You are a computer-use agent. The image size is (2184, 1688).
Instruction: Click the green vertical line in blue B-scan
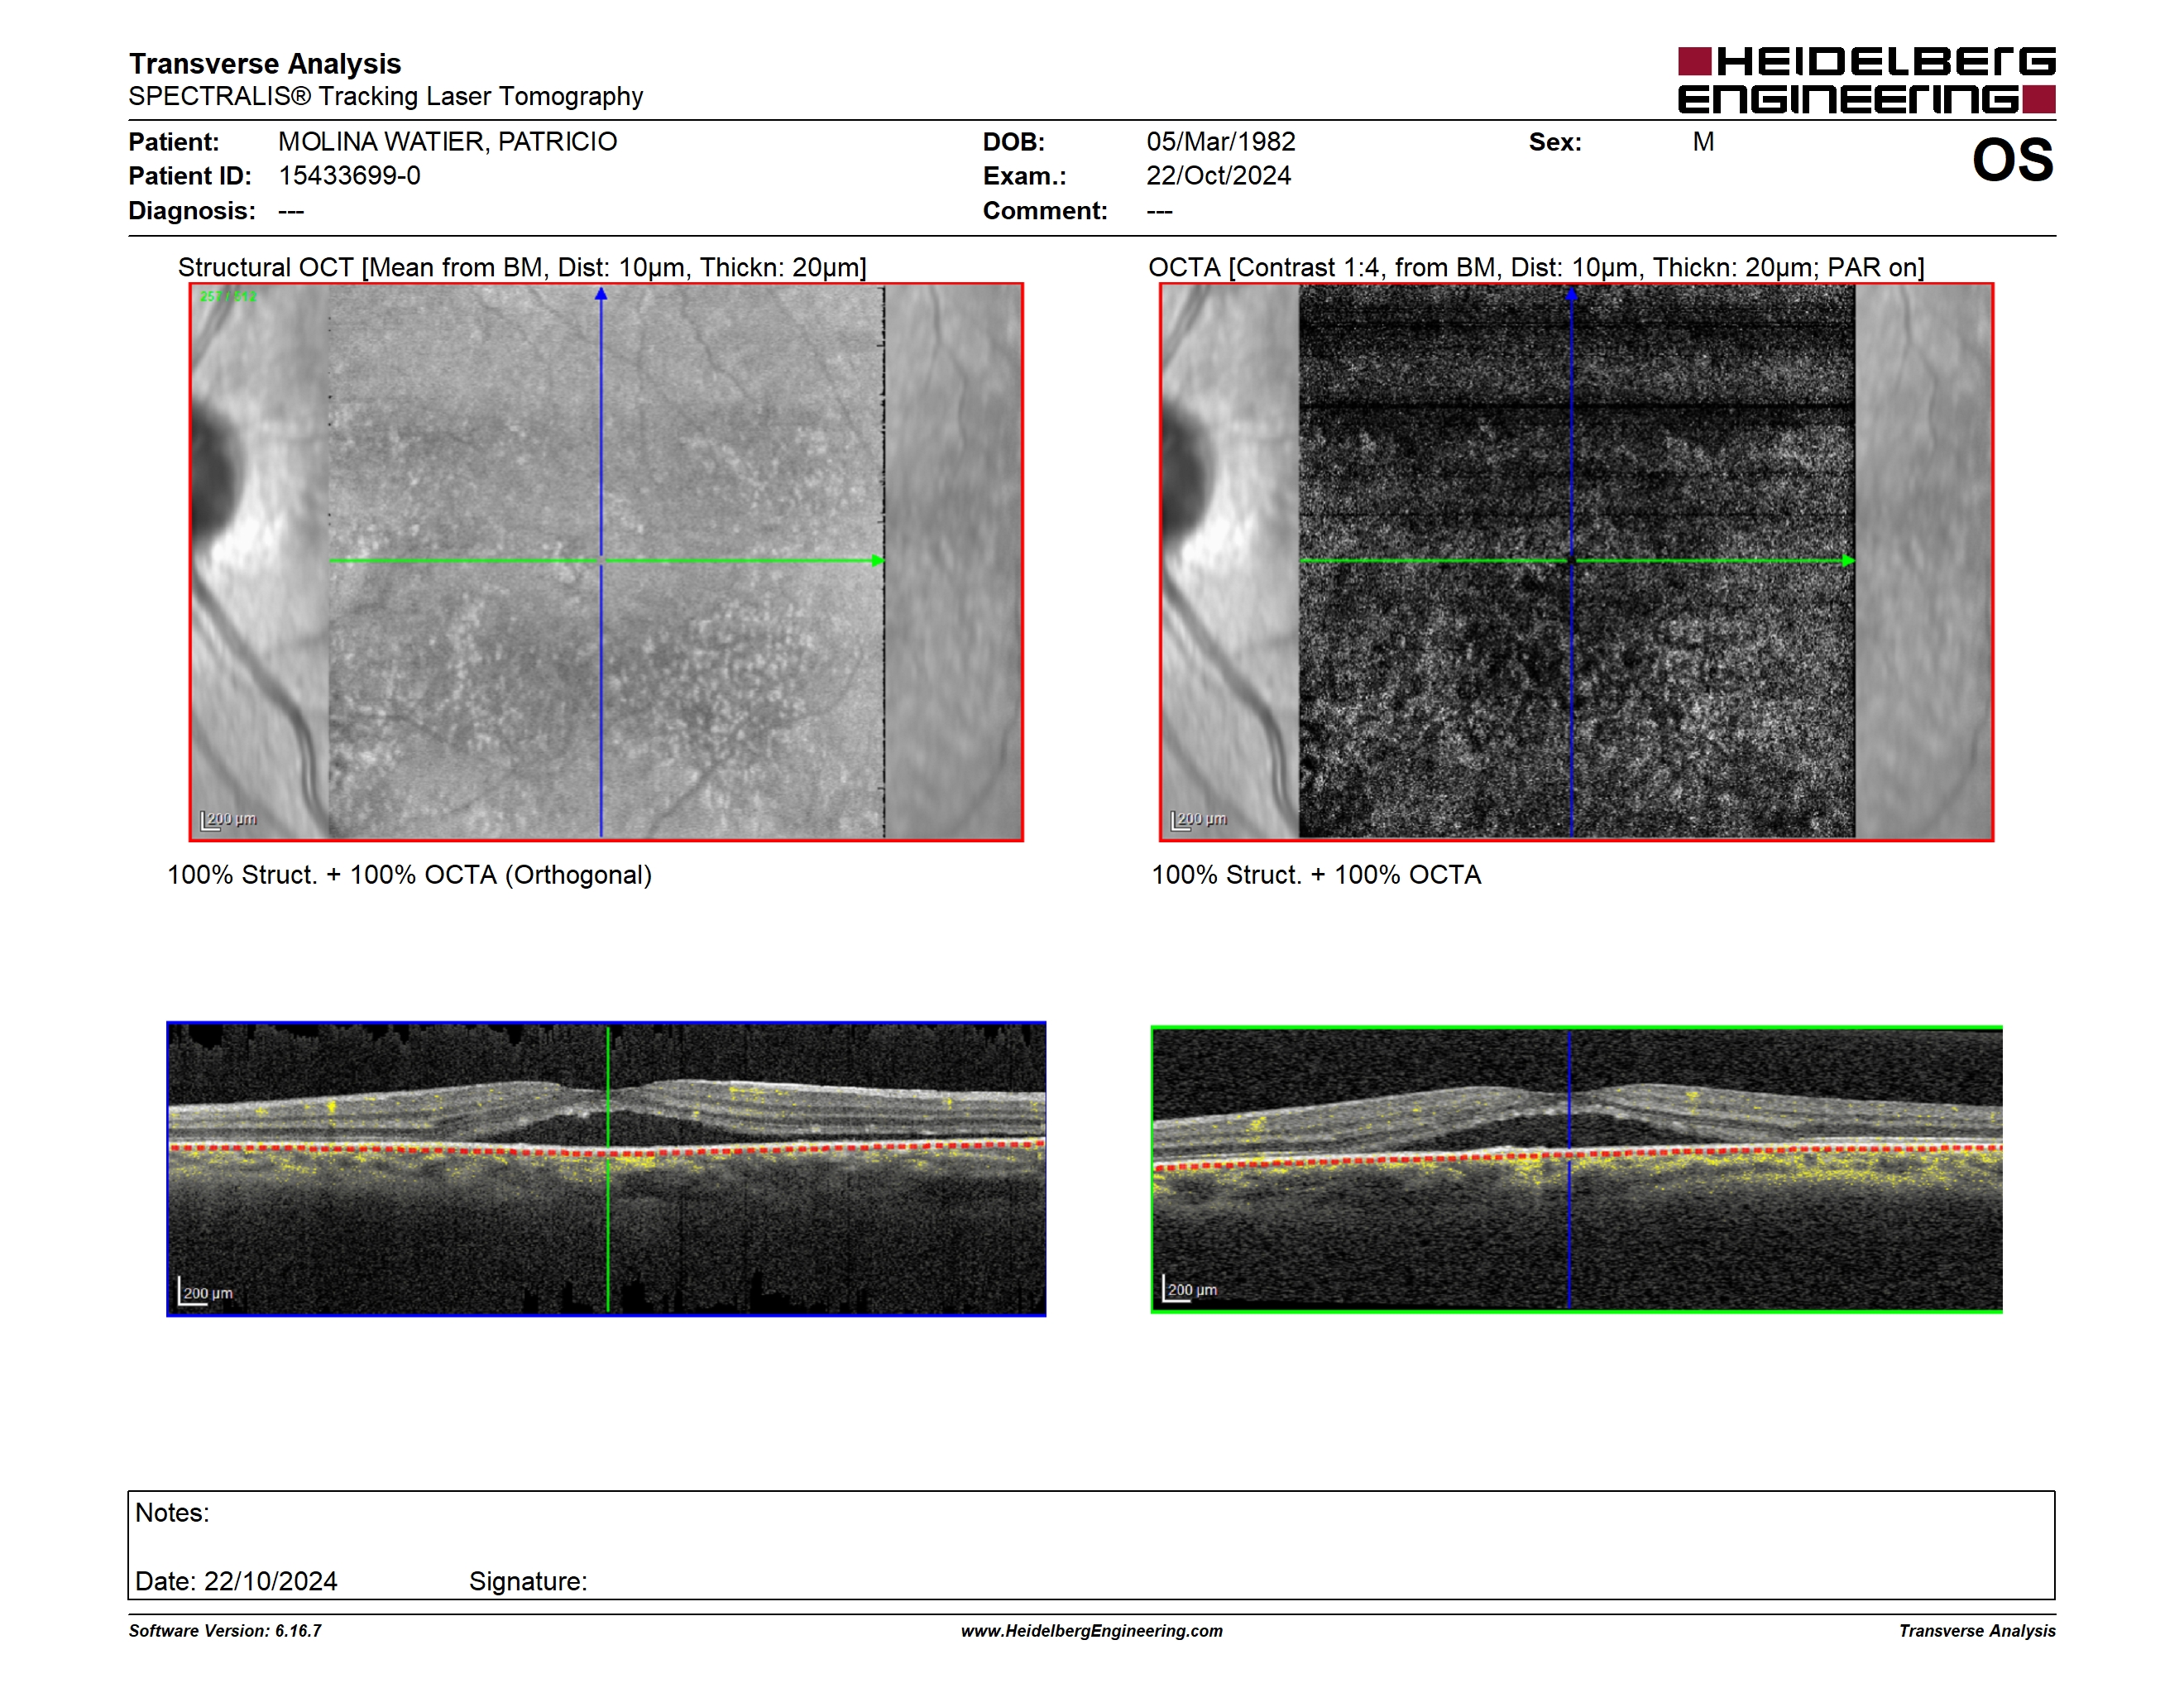coord(608,1169)
